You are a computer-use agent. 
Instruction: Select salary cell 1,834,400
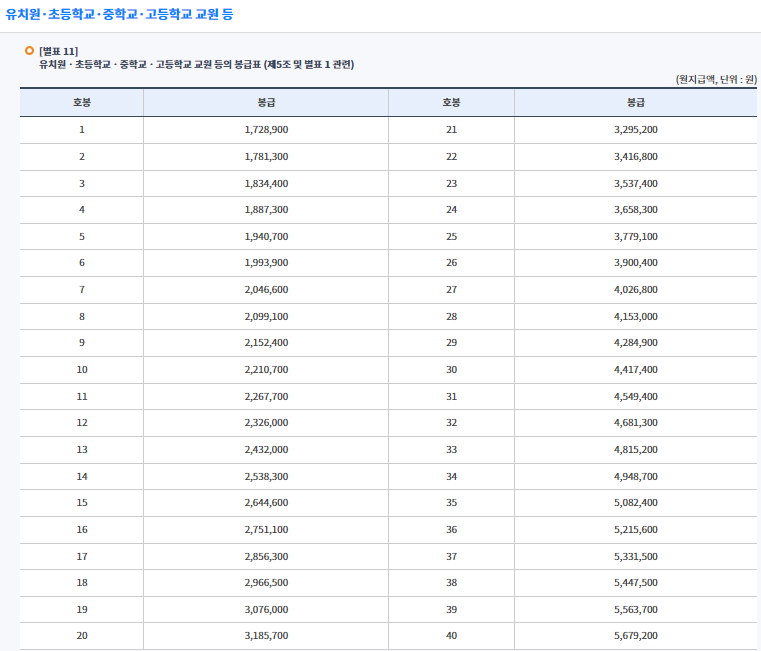266,184
